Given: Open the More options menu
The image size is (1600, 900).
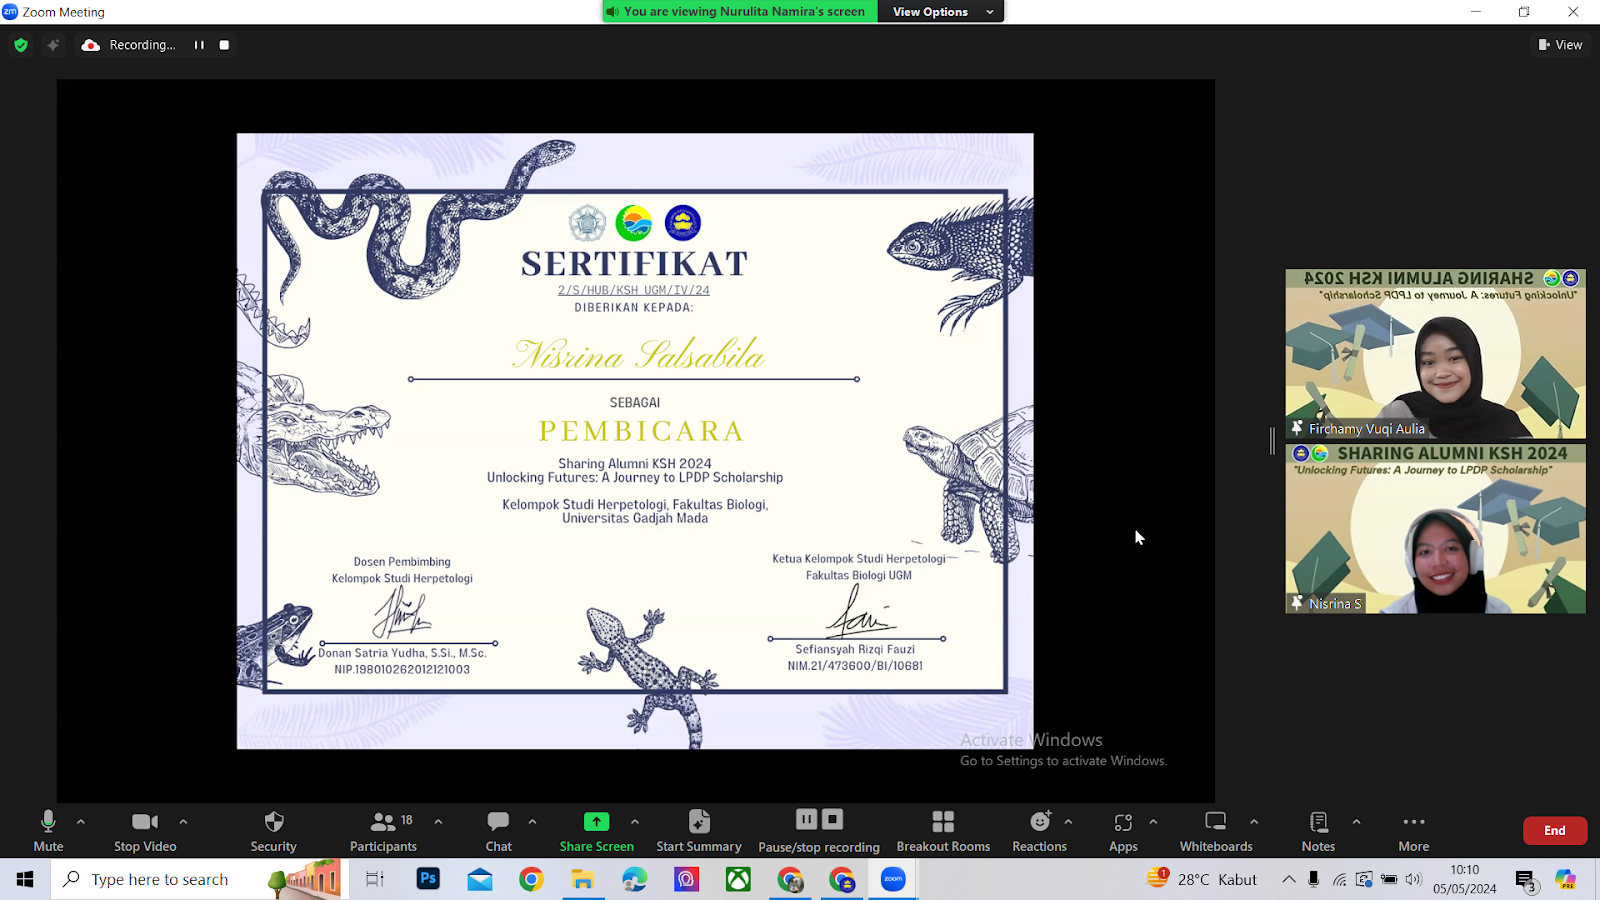Looking at the screenshot, I should (x=1414, y=831).
